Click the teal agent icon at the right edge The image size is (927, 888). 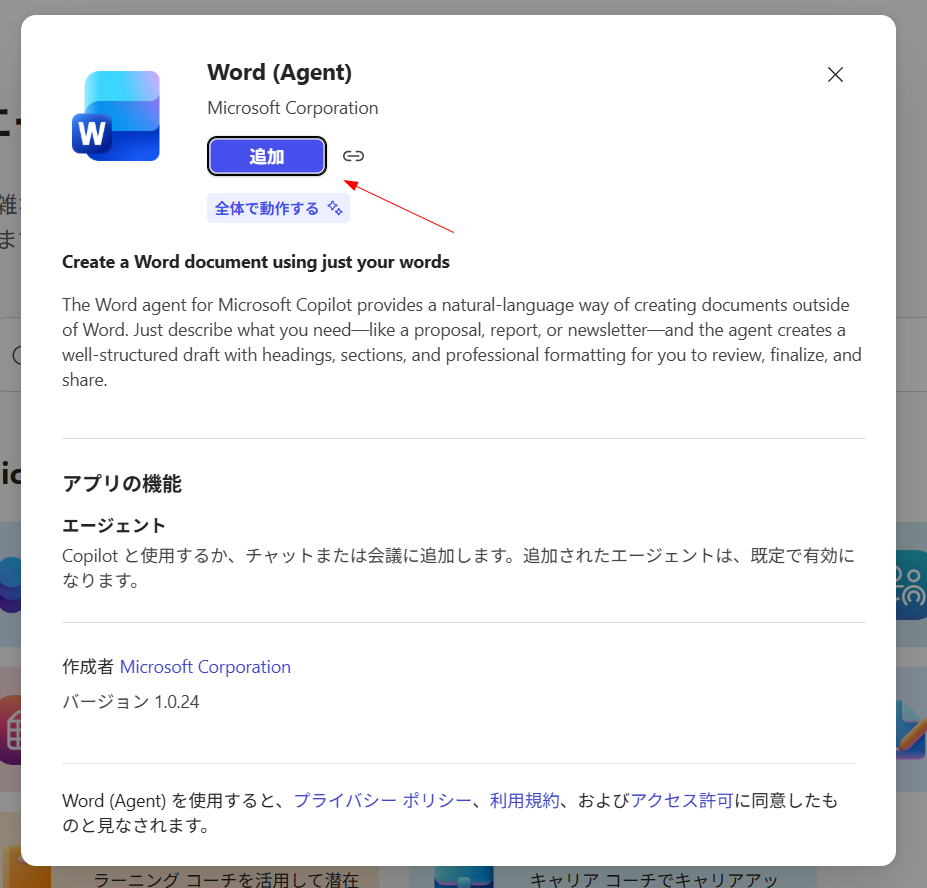pos(911,585)
